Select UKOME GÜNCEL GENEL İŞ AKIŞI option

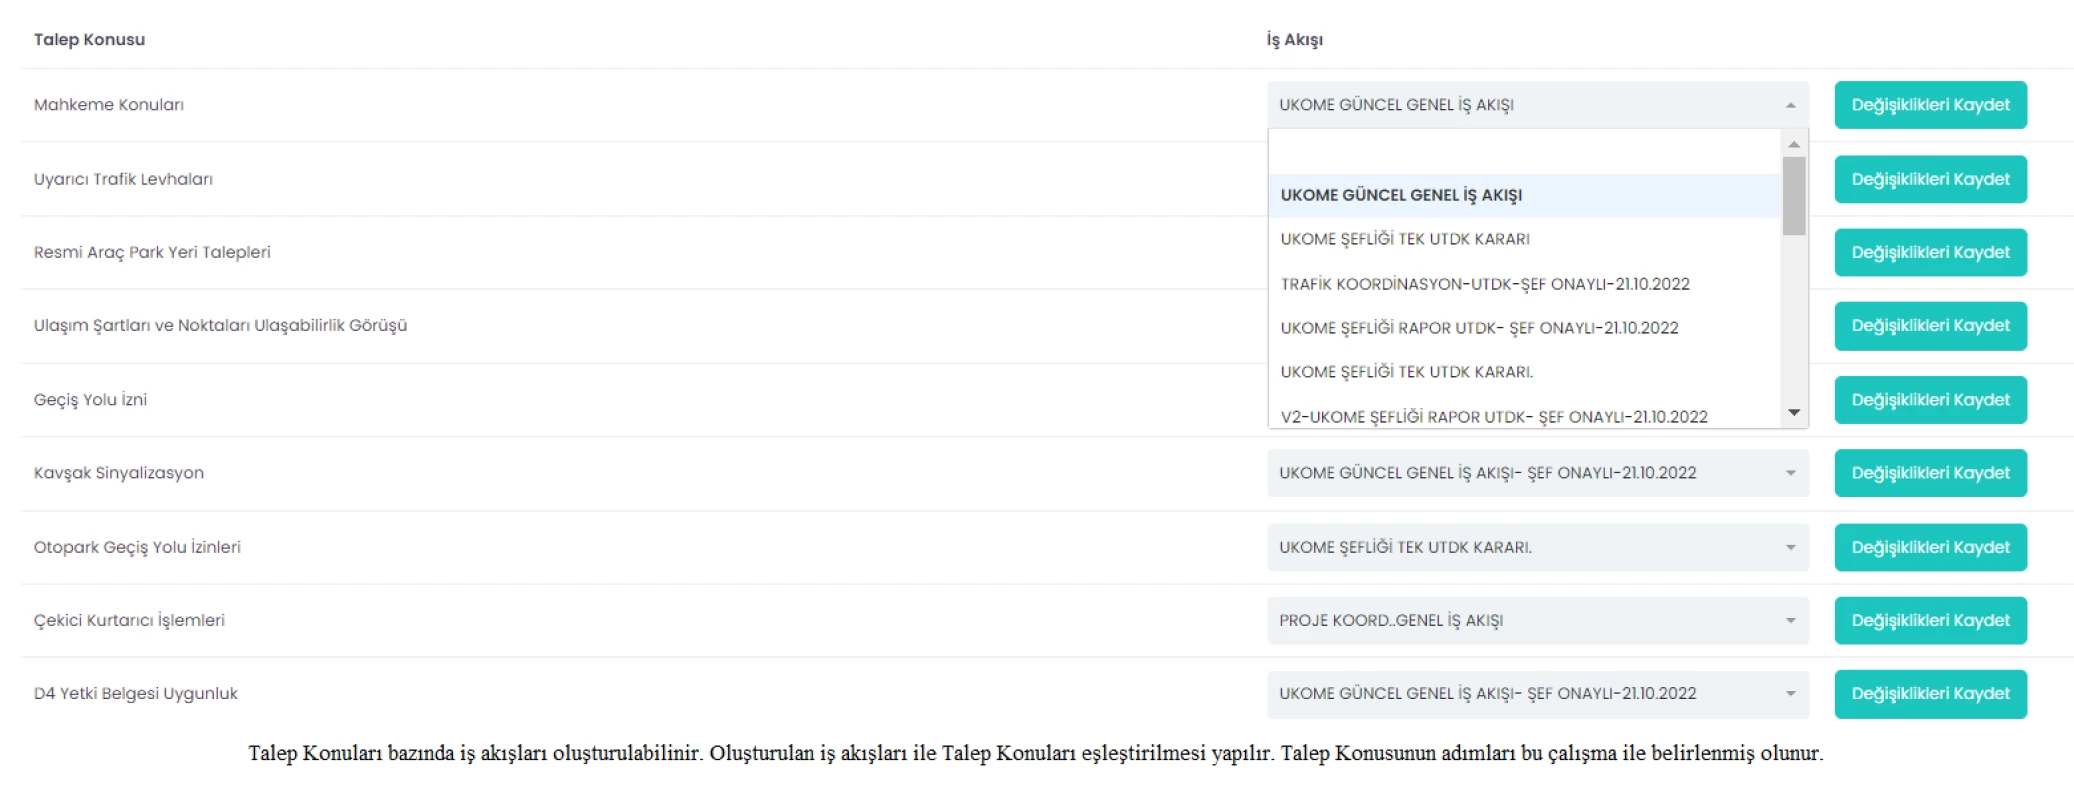click(1524, 195)
